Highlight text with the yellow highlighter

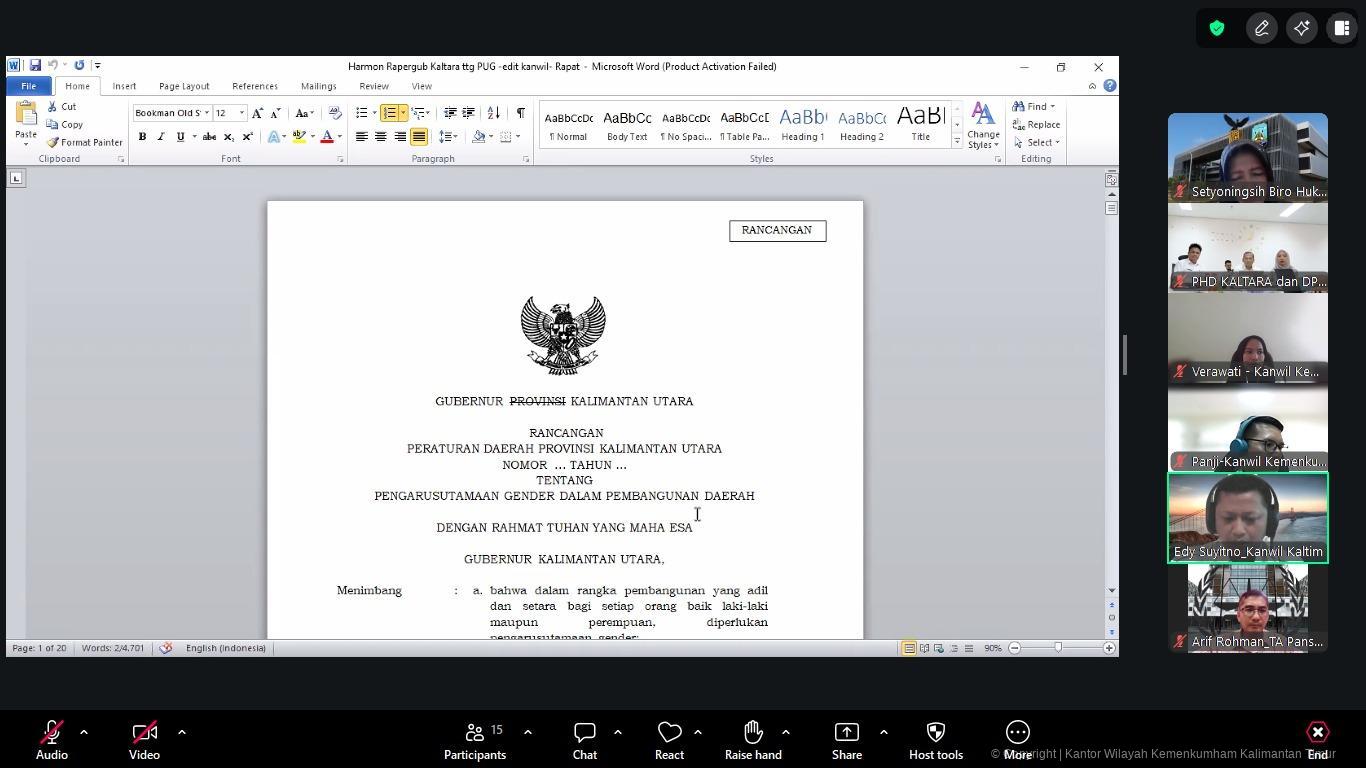click(x=298, y=136)
